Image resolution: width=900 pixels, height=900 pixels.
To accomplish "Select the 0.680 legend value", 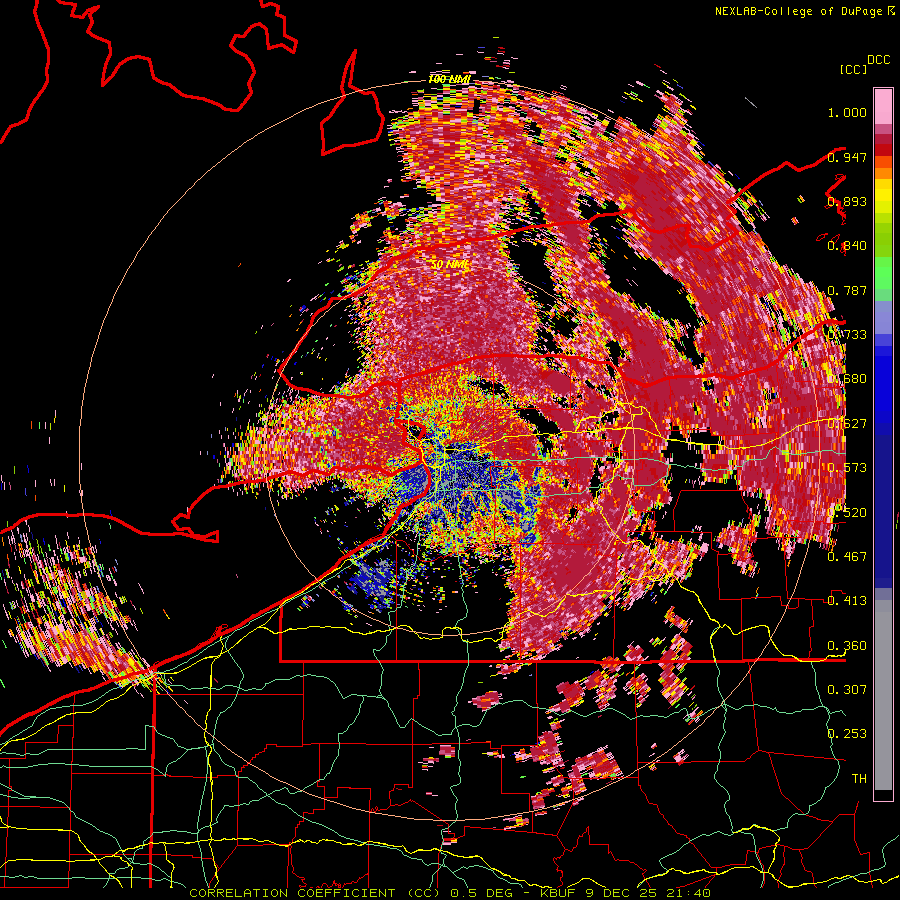I will (x=847, y=379).
